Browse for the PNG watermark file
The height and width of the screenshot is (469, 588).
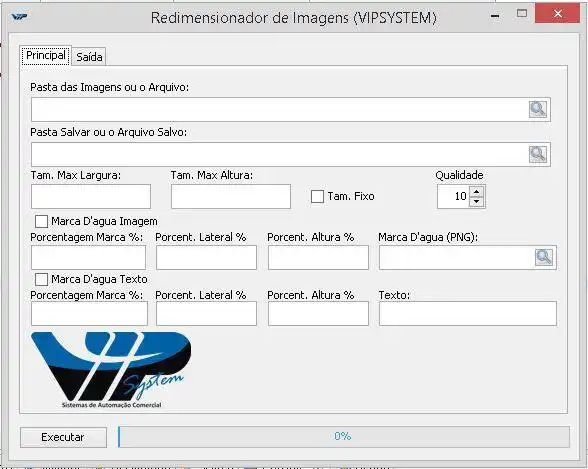544,257
